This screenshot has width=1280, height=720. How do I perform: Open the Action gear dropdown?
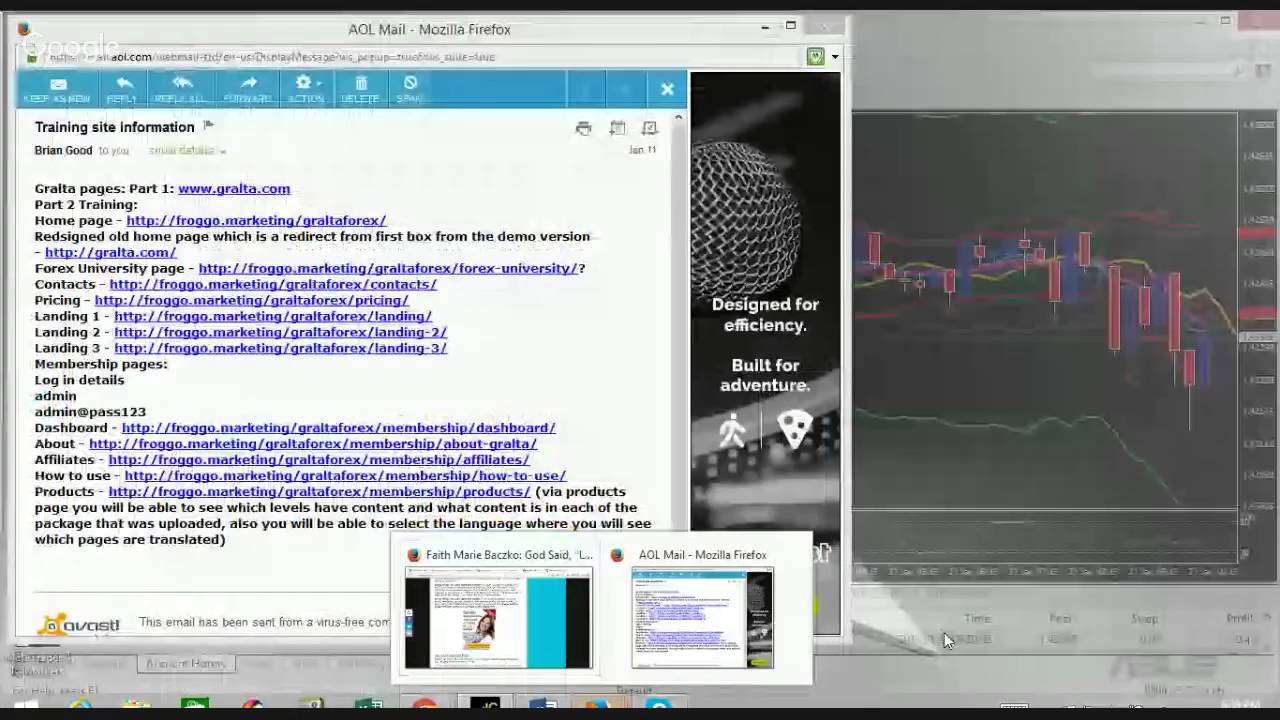(305, 88)
